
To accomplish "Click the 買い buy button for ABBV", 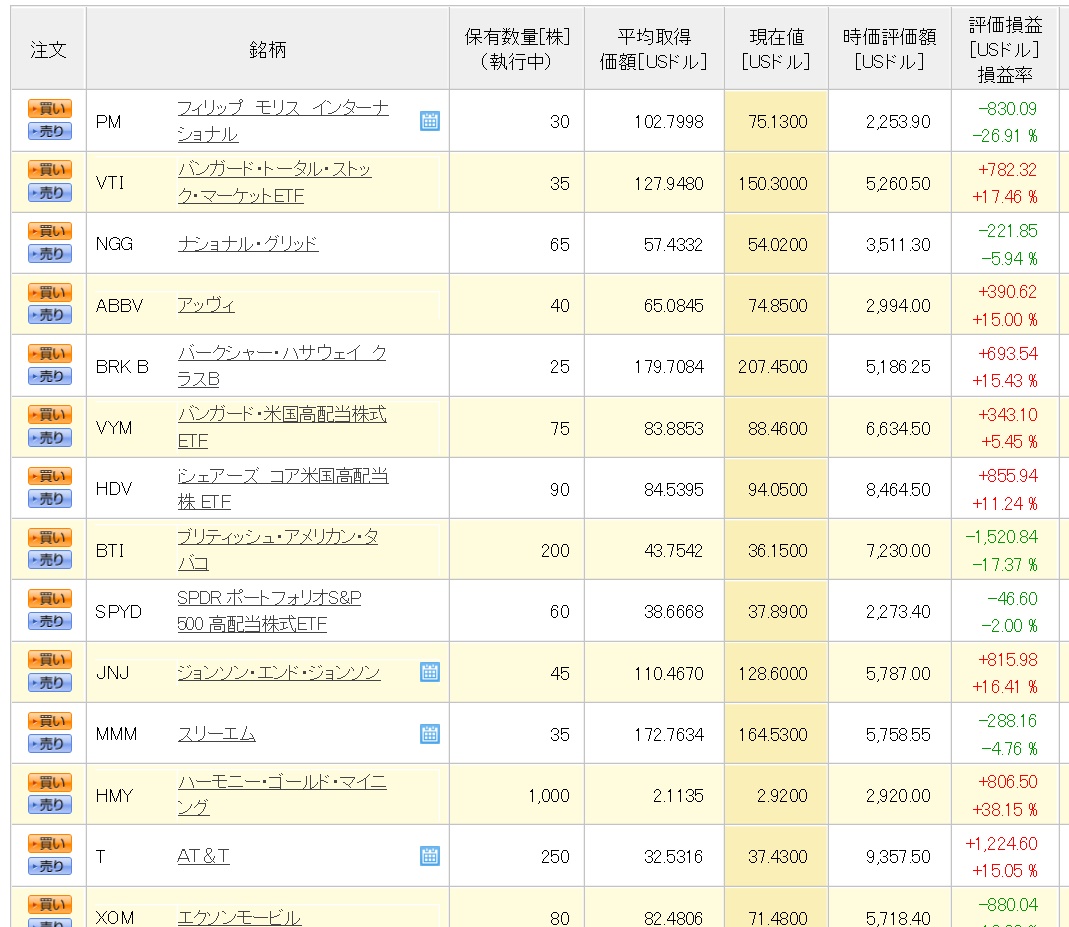I will pos(49,292).
